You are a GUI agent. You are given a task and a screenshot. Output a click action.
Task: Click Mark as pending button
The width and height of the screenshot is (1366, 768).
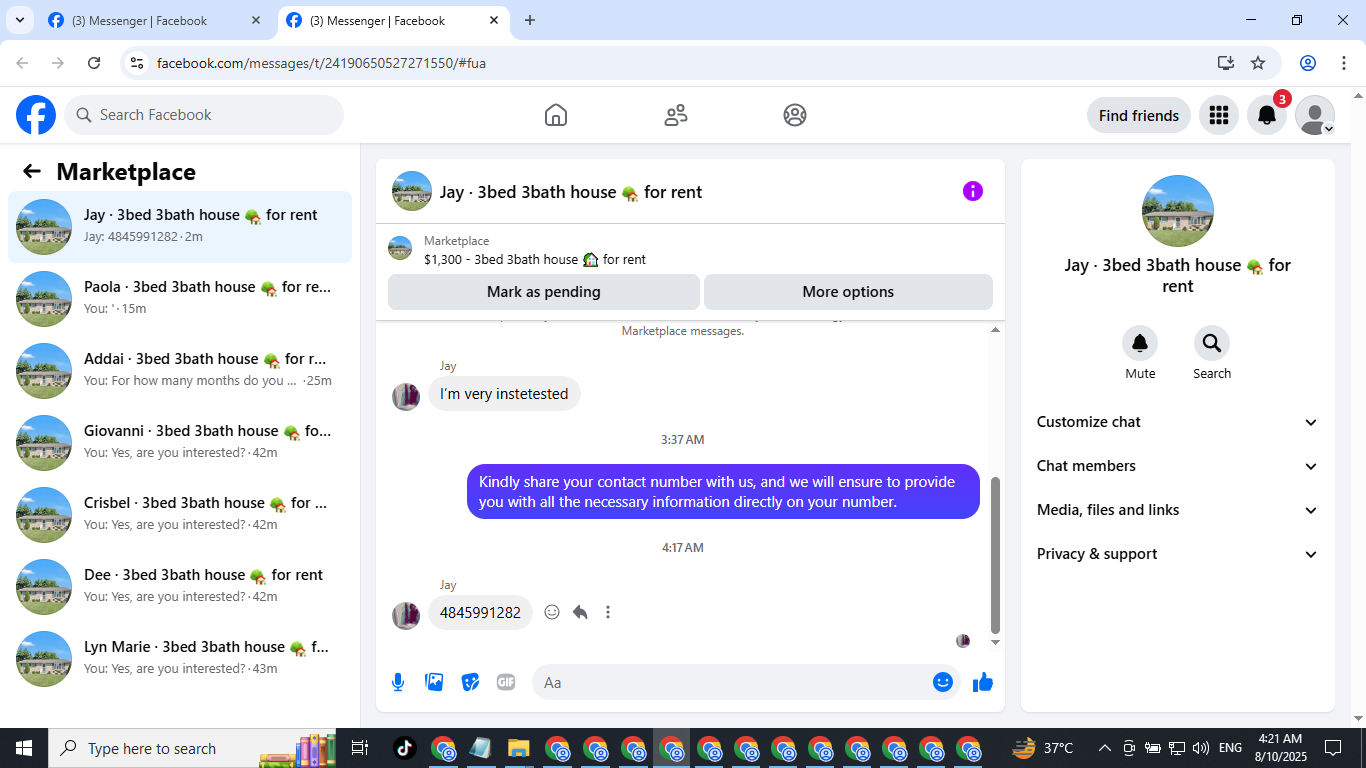tap(544, 292)
